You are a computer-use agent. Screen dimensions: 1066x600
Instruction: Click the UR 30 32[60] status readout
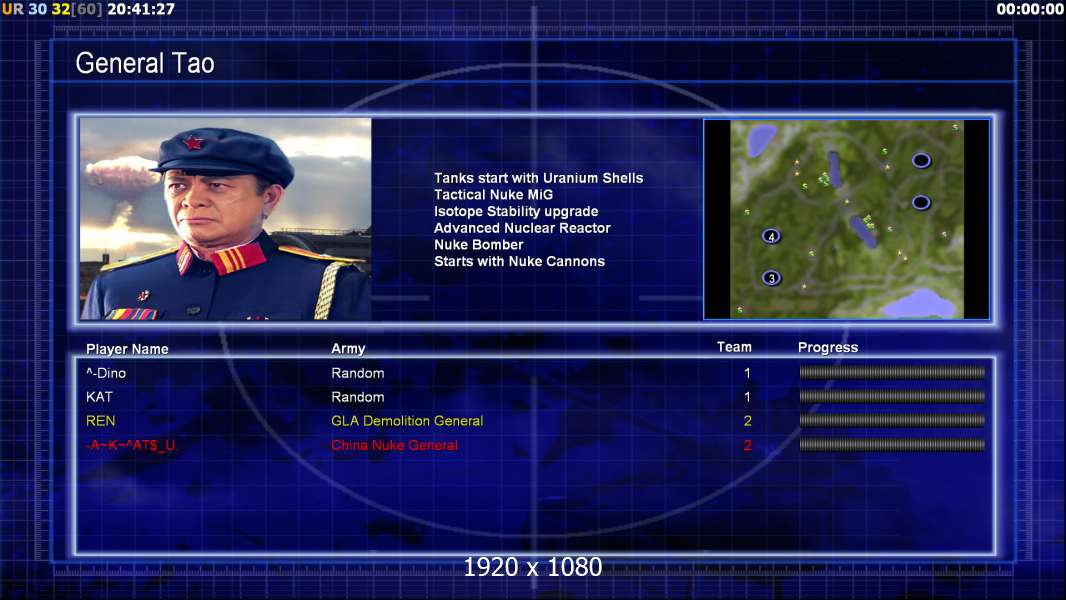(x=52, y=10)
